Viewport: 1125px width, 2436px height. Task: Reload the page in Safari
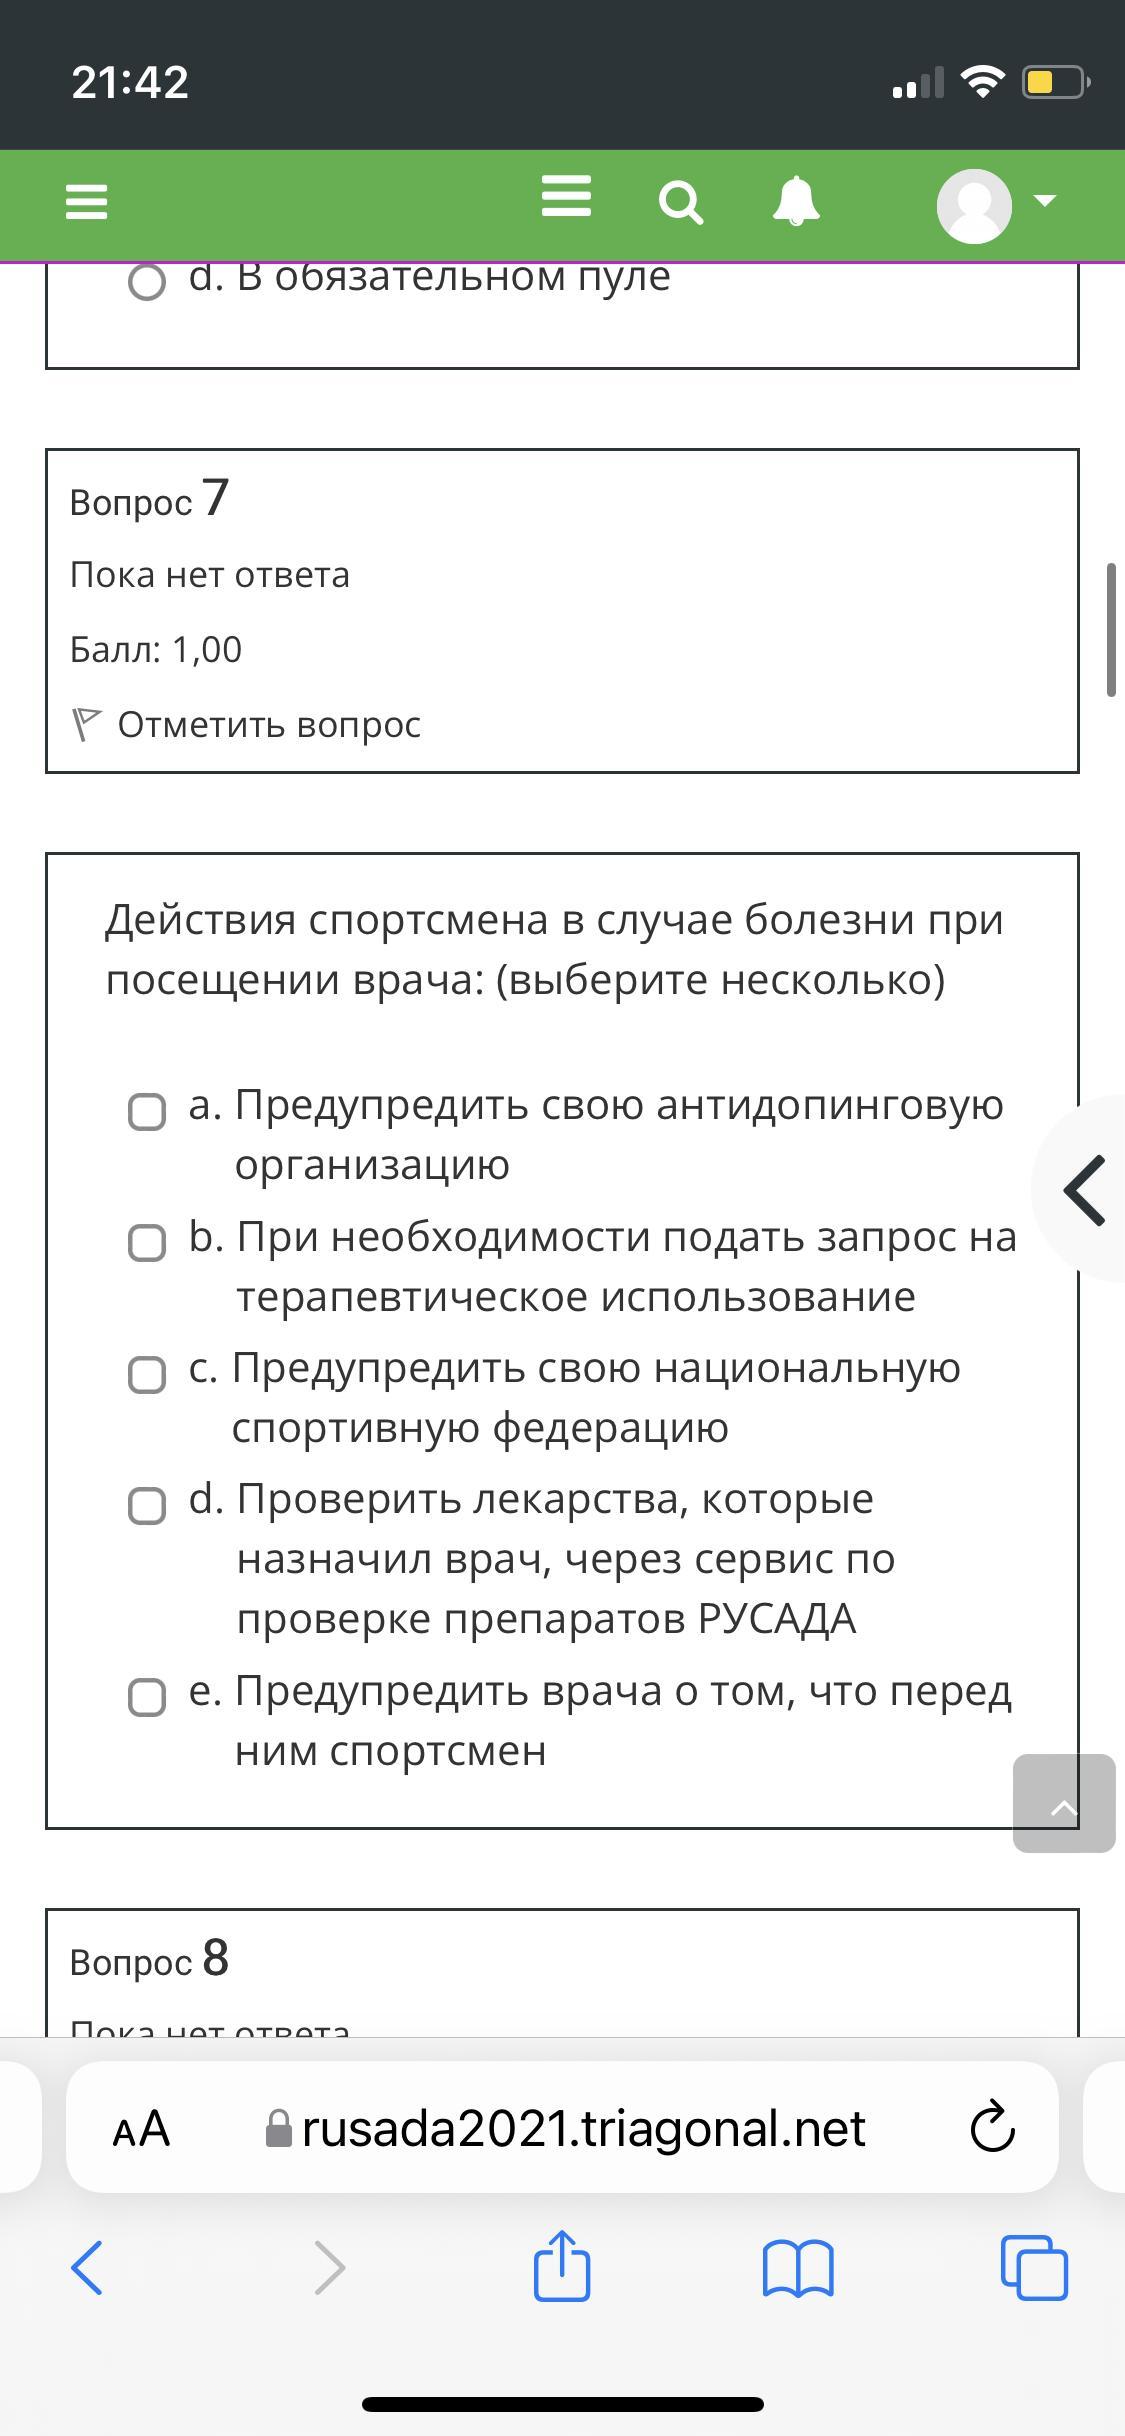(x=992, y=2130)
